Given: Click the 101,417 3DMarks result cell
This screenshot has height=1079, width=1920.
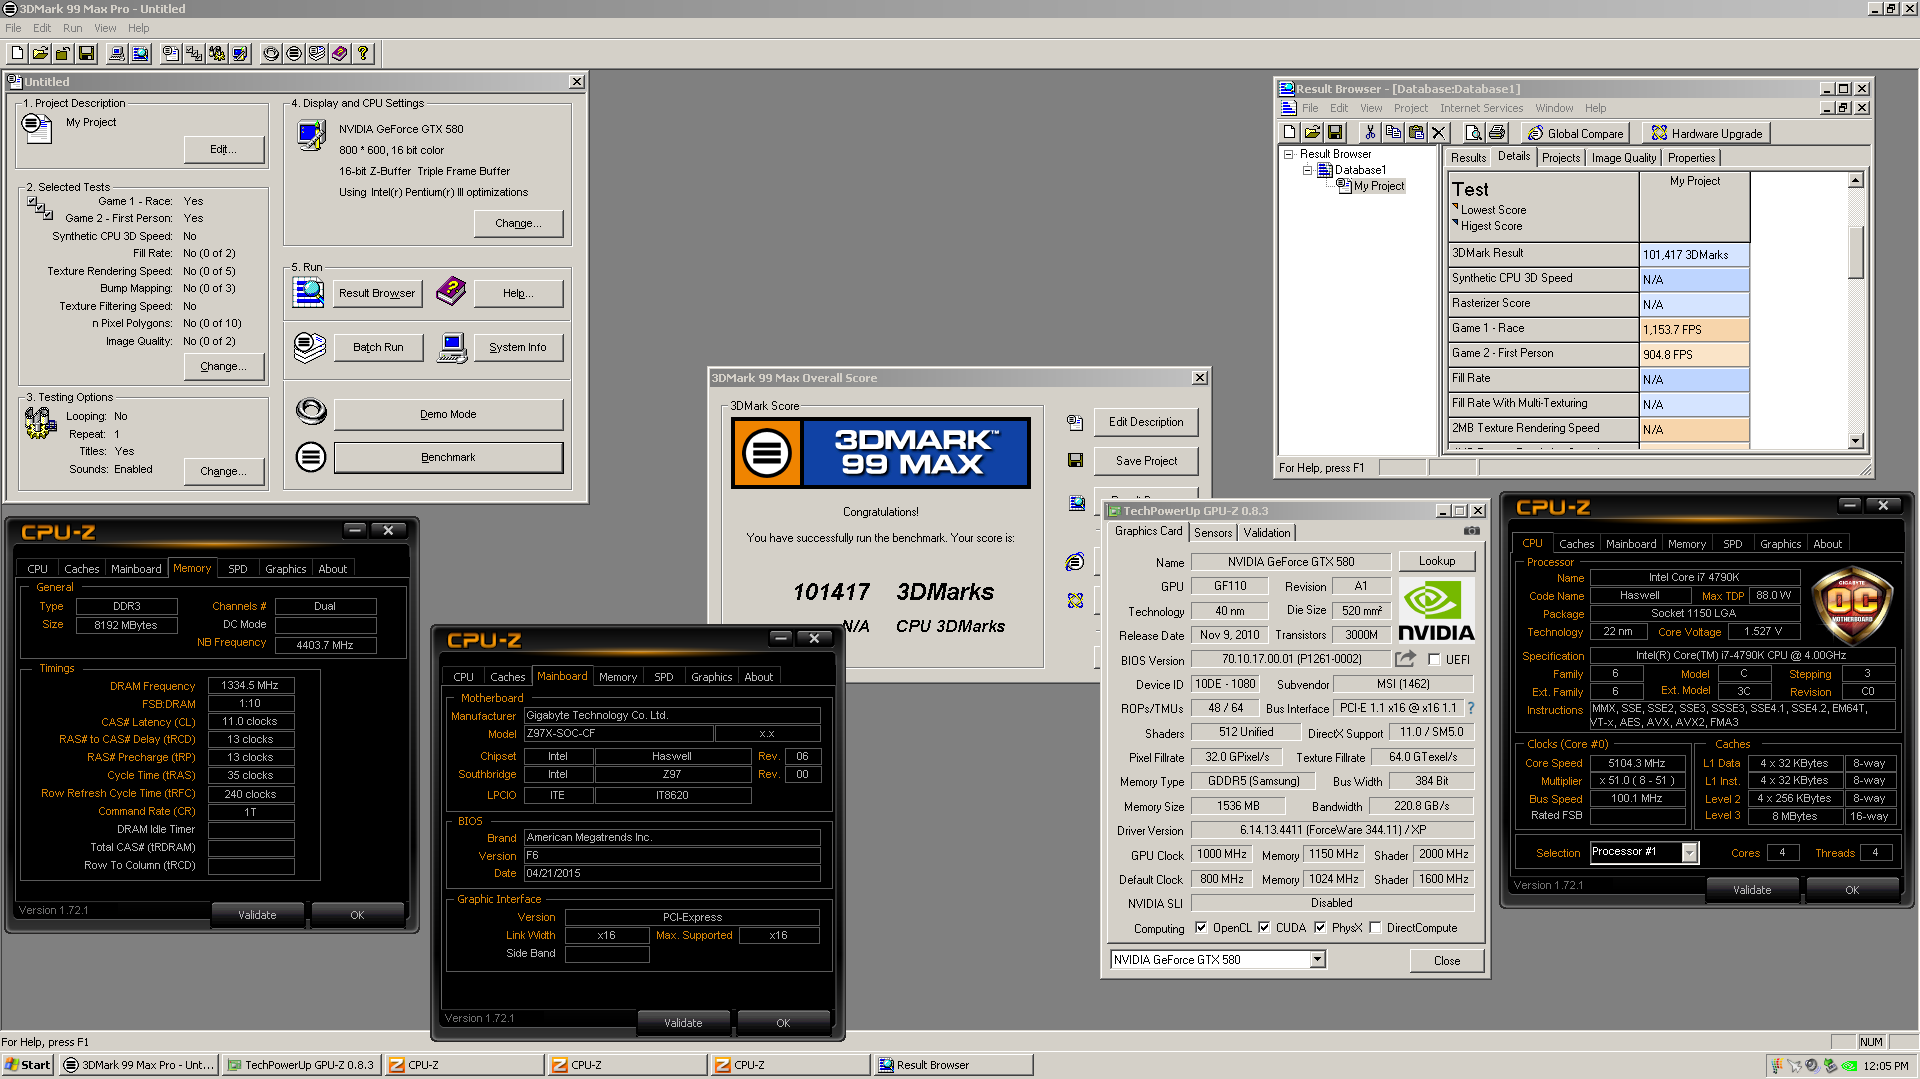Looking at the screenshot, I should pyautogui.click(x=1694, y=255).
